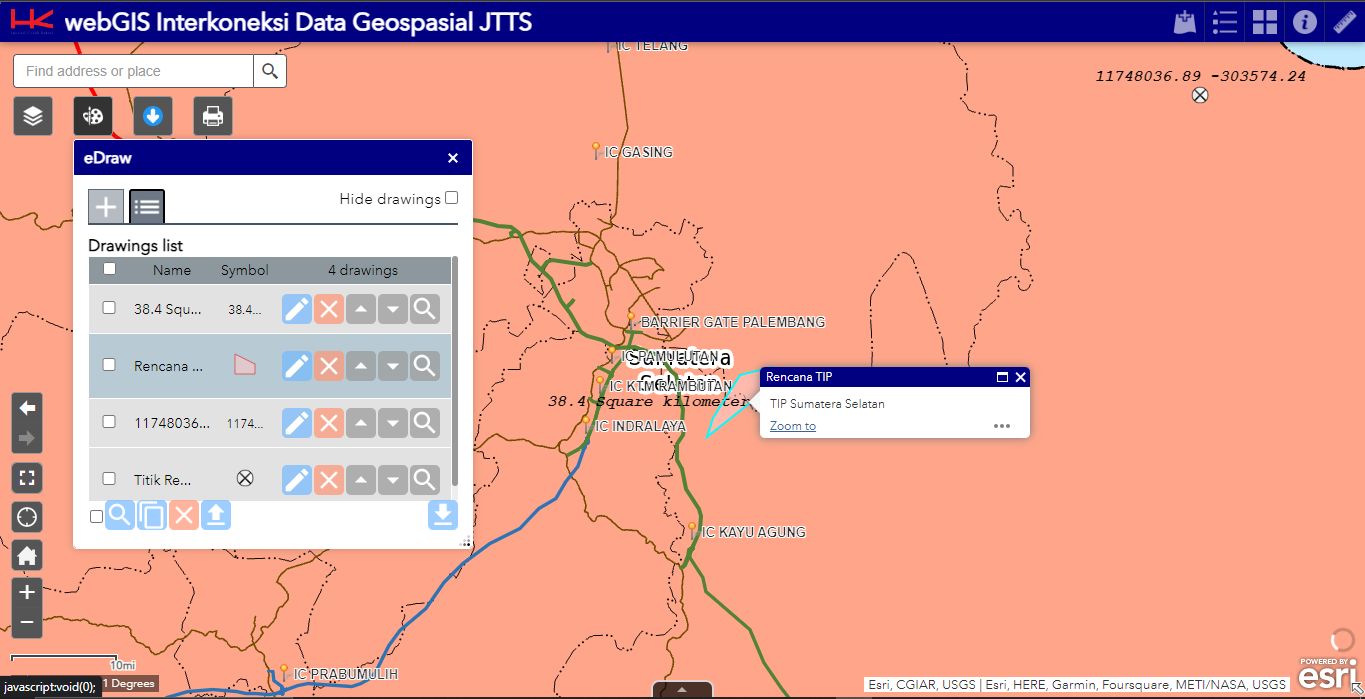Click the IC GASING map marker
This screenshot has width=1365, height=699.
click(x=596, y=150)
